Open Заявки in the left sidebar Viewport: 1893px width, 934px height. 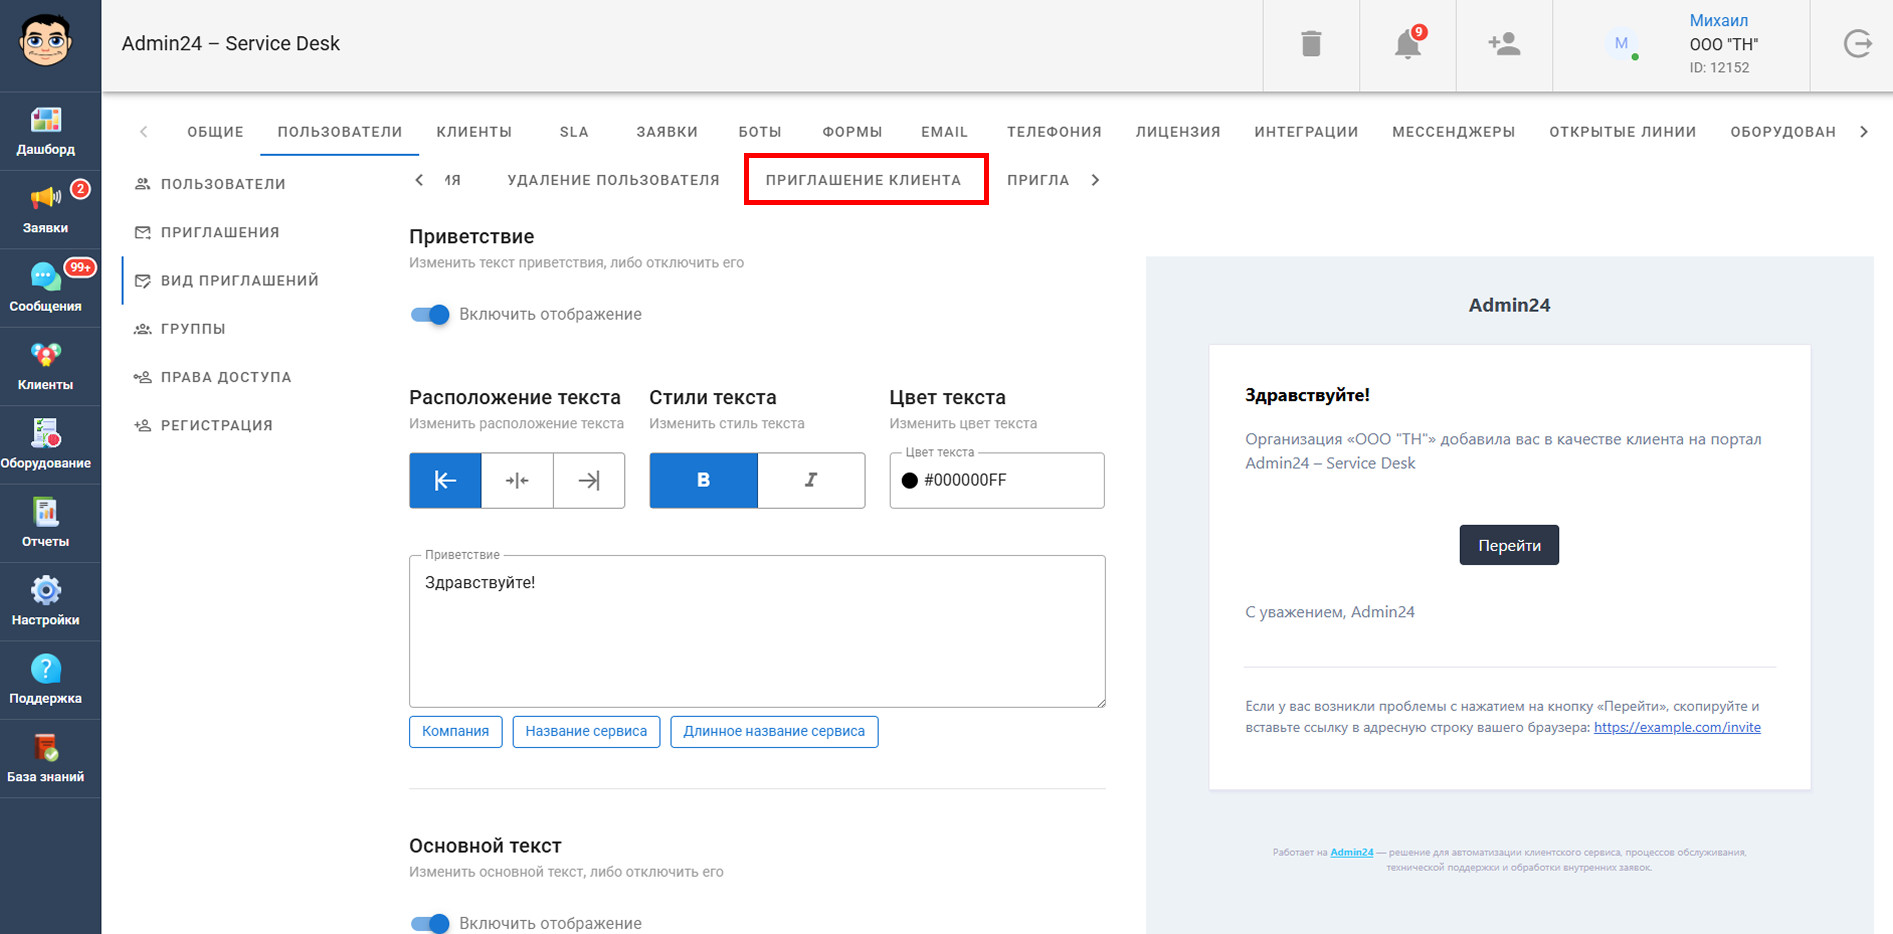click(46, 209)
